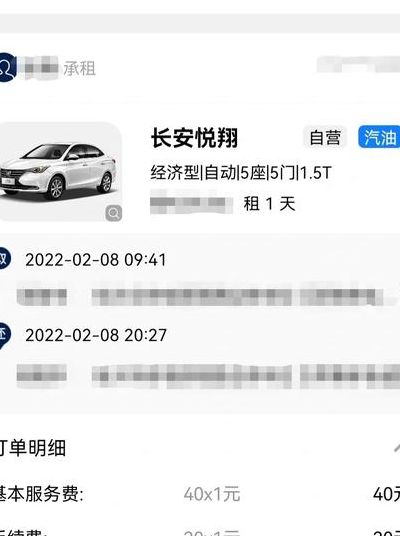400x536 pixels.
Task: Select the 长安悦翔 car title
Action: (x=194, y=138)
